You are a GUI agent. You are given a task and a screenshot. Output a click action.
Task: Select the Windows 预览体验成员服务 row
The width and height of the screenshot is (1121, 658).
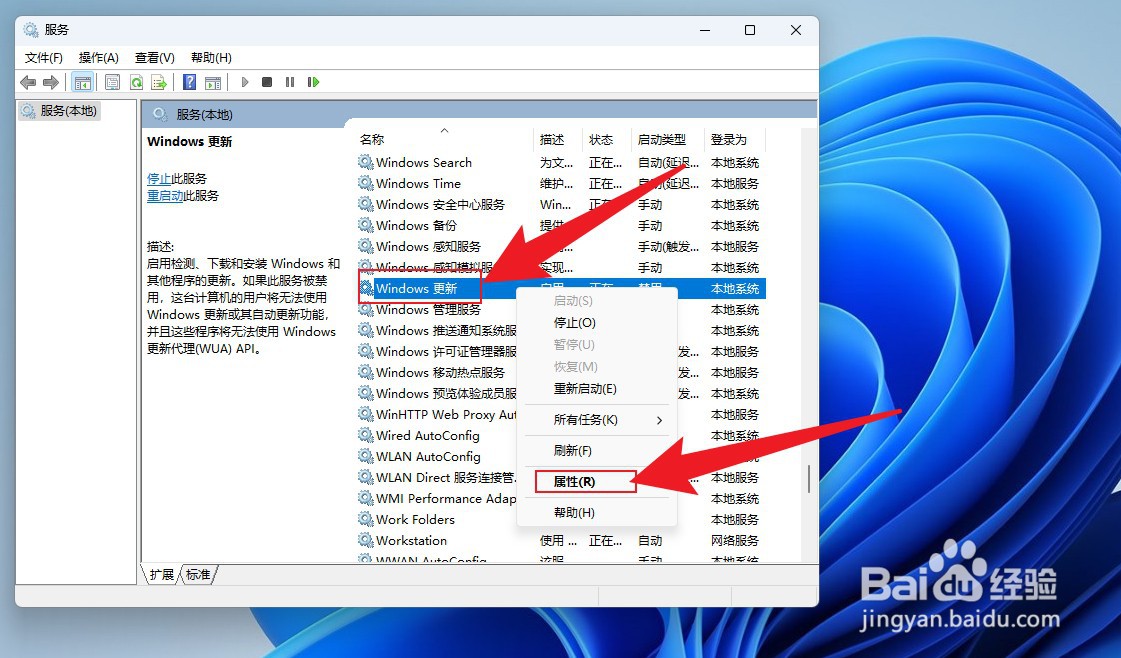[561, 393]
